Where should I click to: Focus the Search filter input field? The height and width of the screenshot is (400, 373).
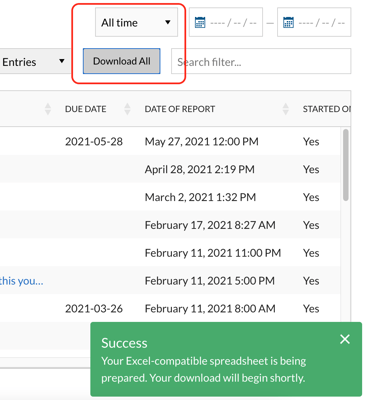point(261,61)
